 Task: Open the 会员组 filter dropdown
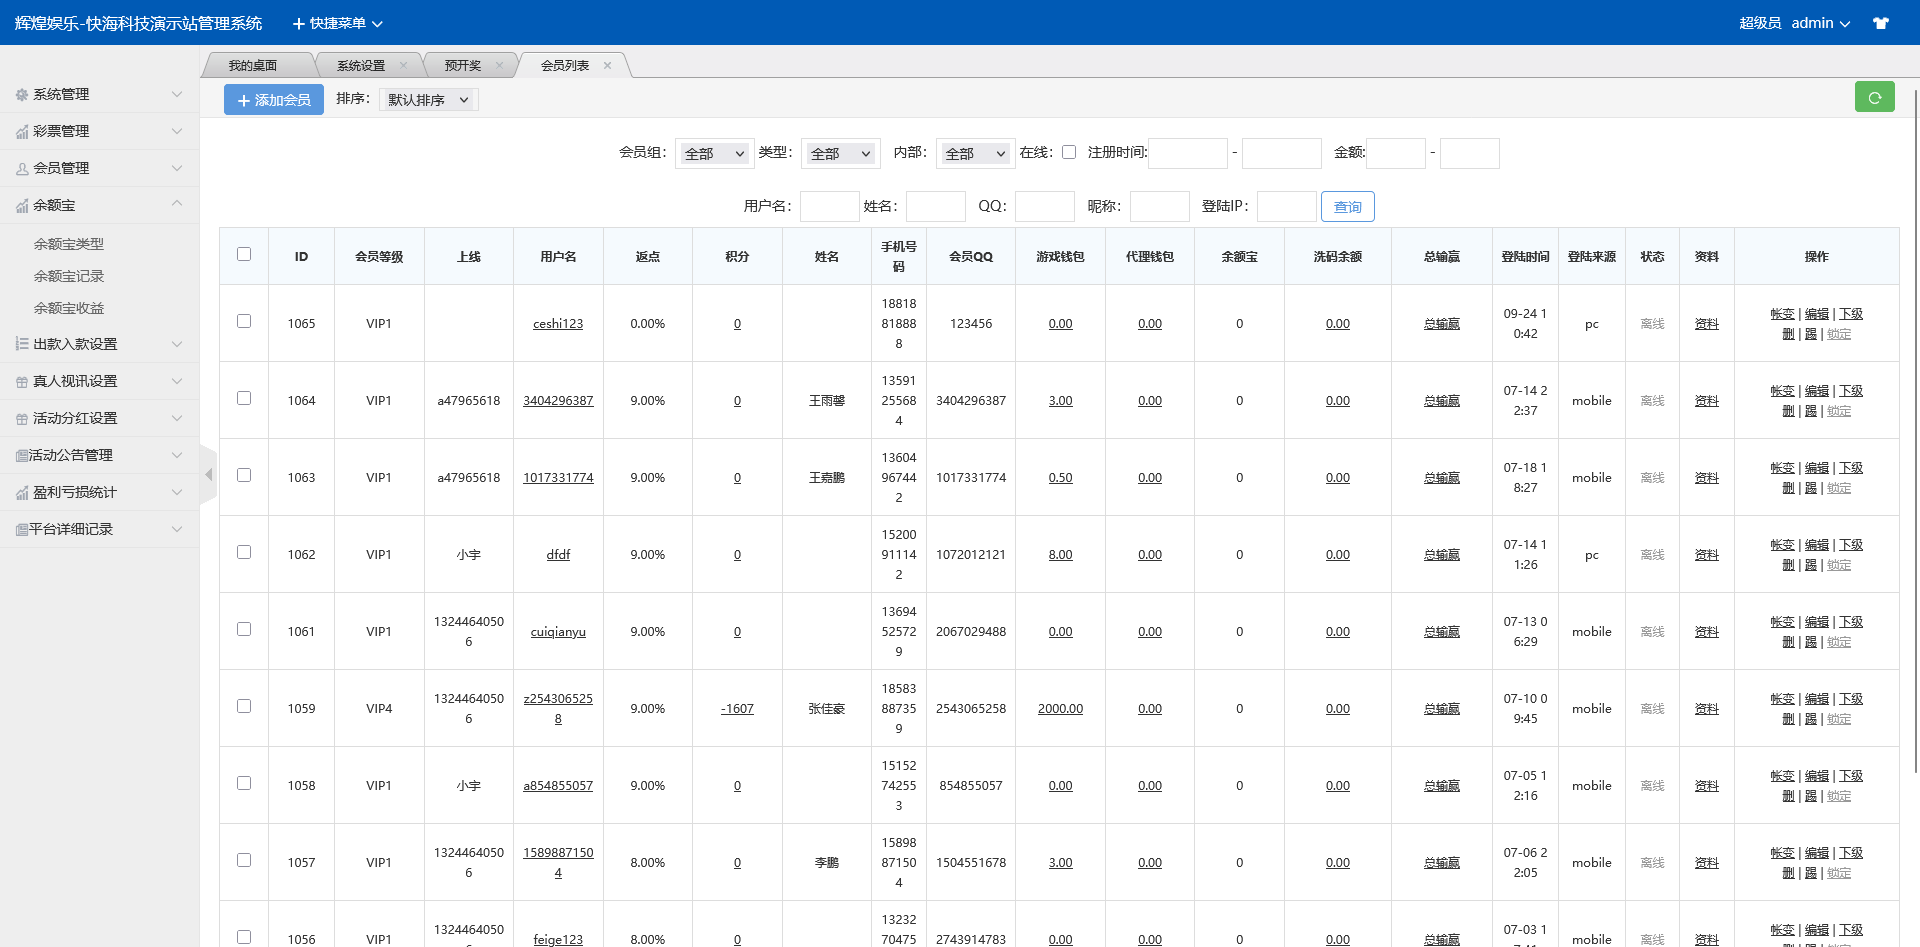point(714,153)
